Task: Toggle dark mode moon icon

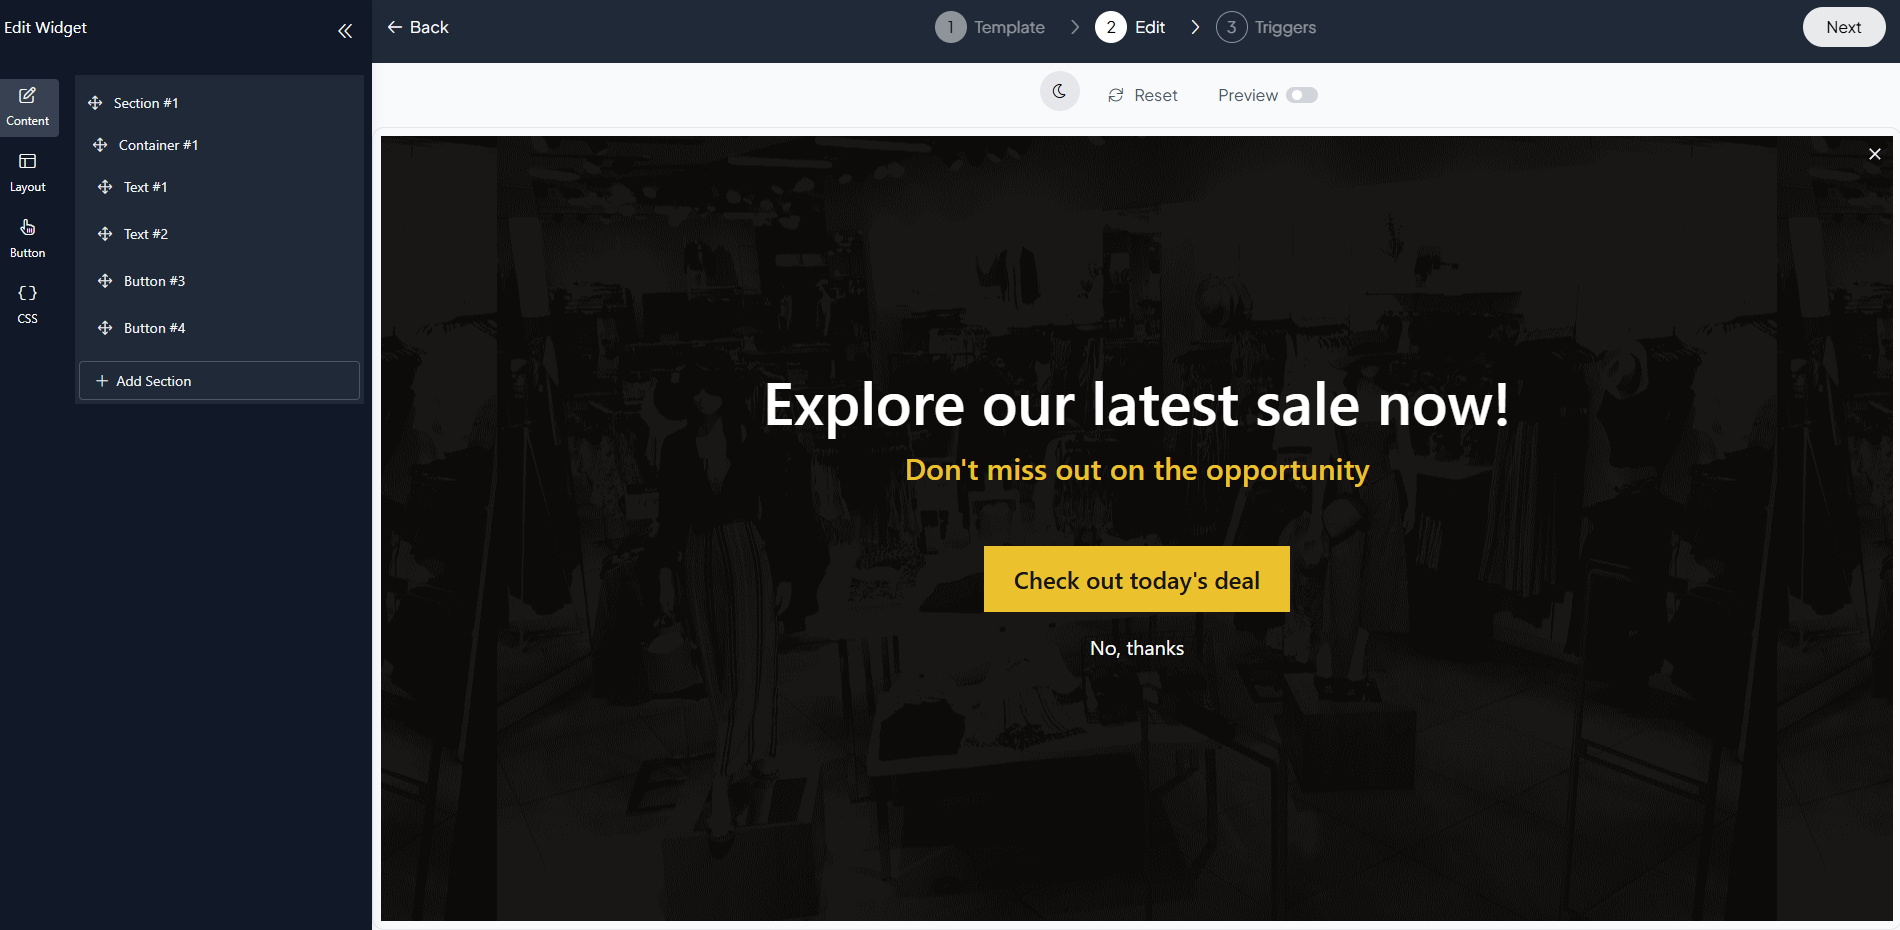Action: click(x=1060, y=92)
